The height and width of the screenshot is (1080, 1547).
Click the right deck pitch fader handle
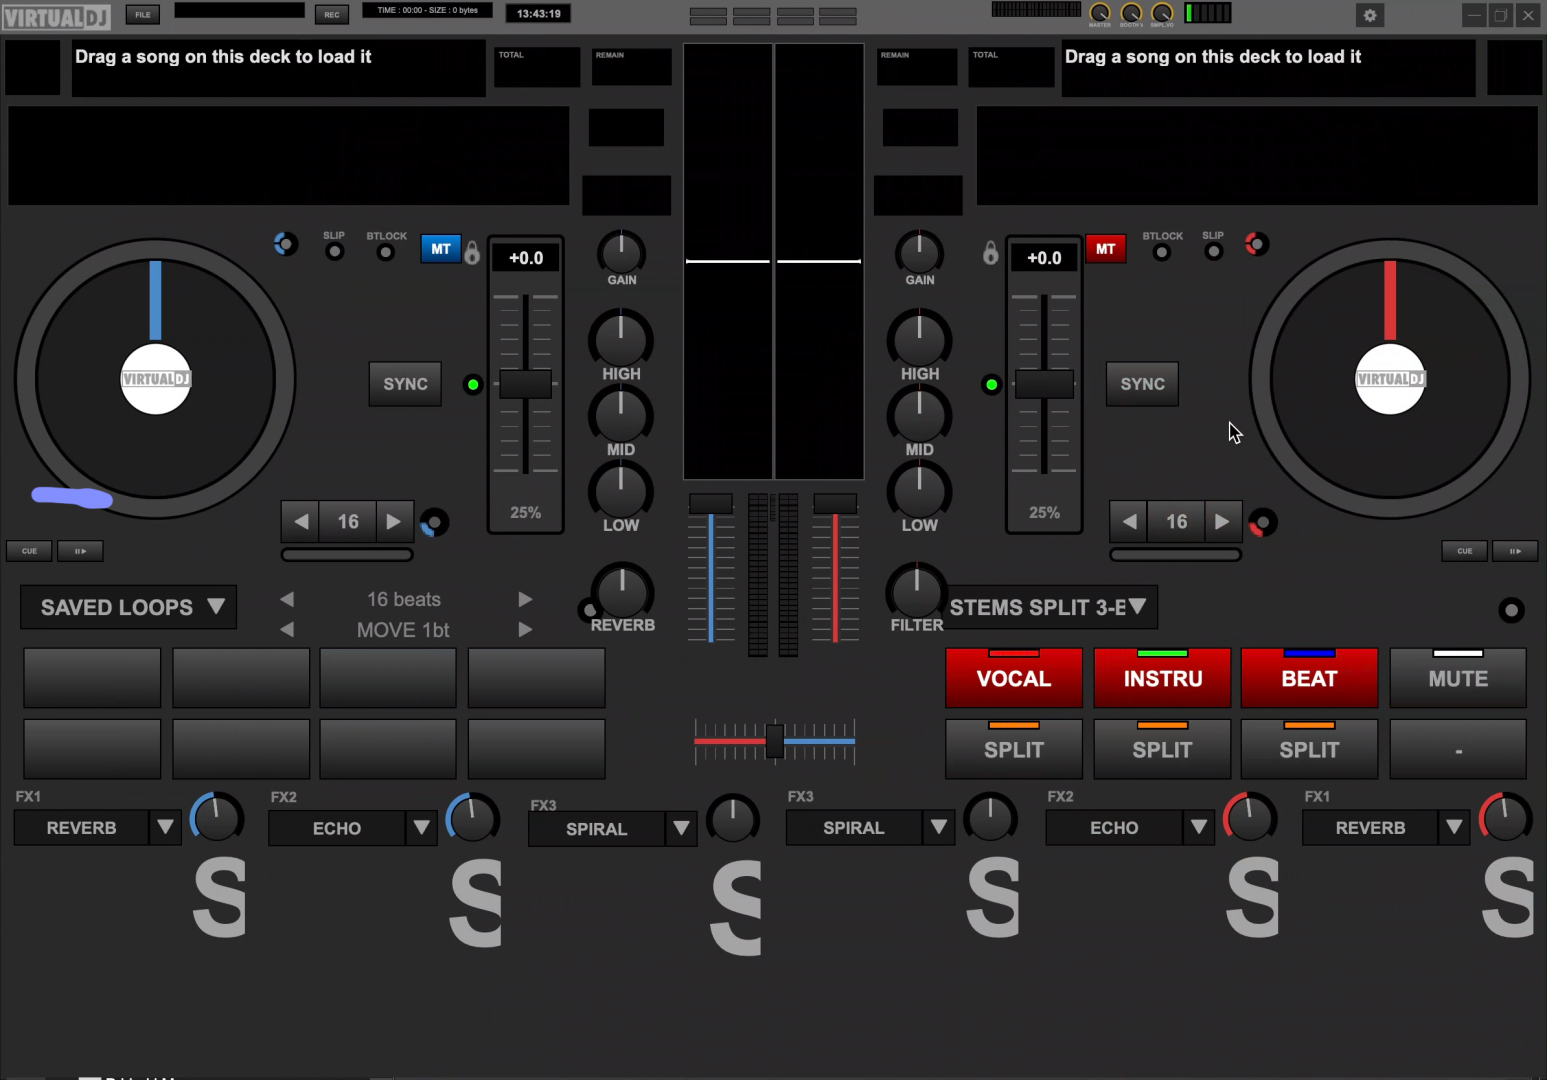(1044, 384)
